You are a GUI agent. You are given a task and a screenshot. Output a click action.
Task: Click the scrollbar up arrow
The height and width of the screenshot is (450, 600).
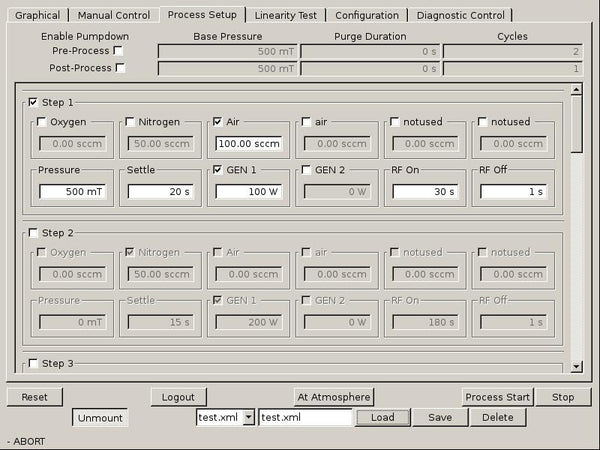[x=576, y=90]
